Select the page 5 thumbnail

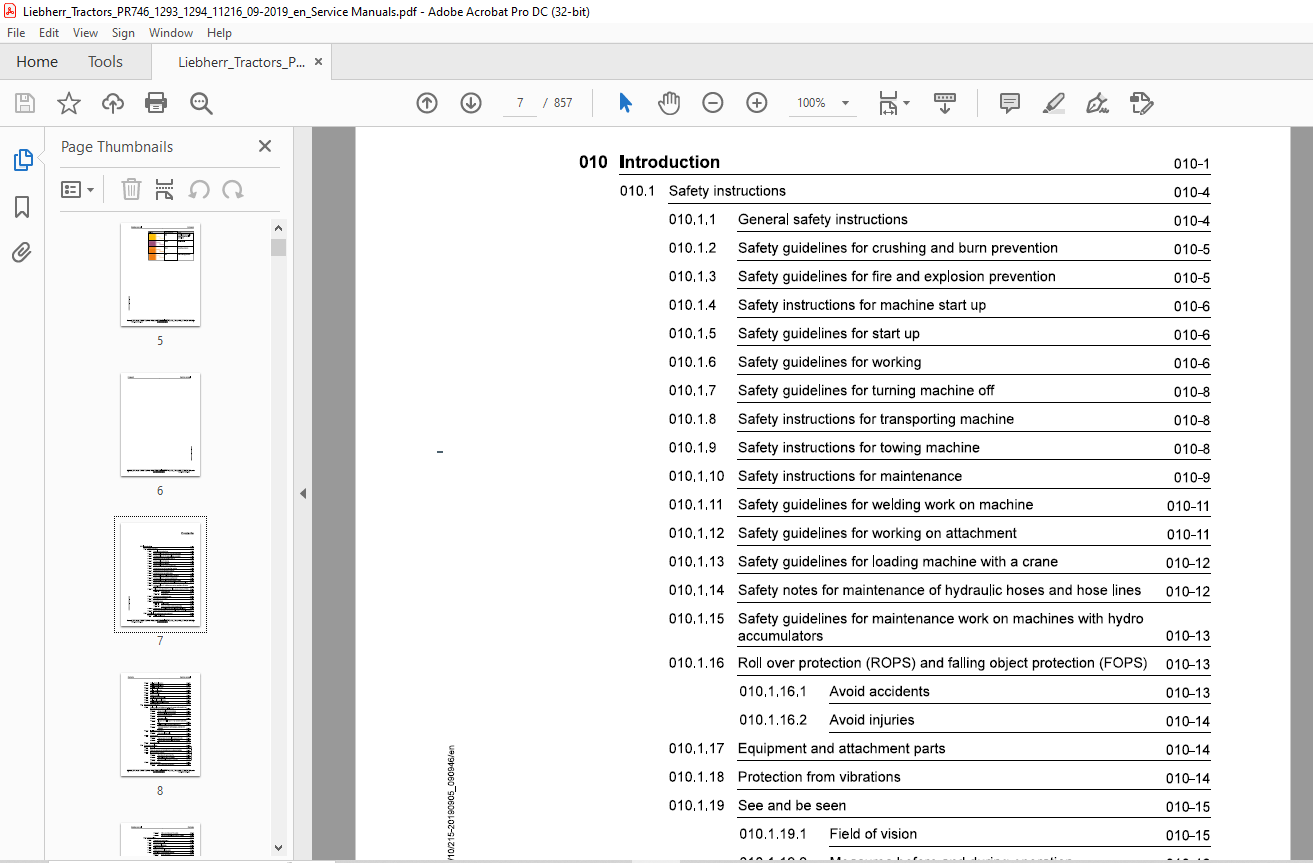(x=160, y=274)
